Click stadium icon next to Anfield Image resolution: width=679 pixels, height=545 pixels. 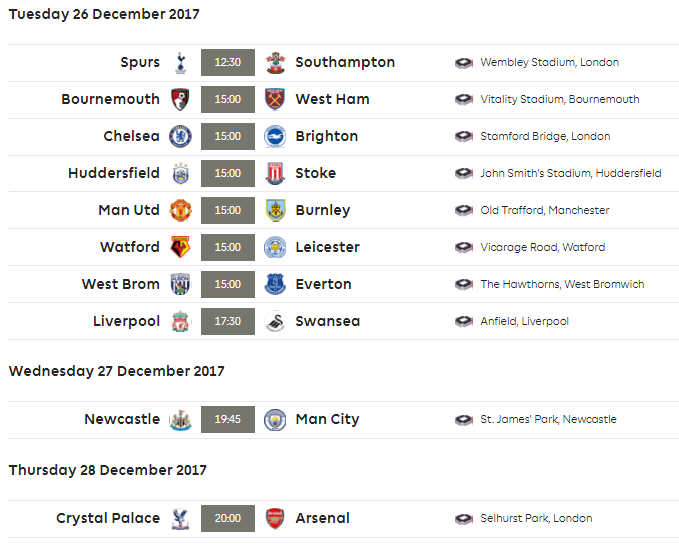coord(464,322)
